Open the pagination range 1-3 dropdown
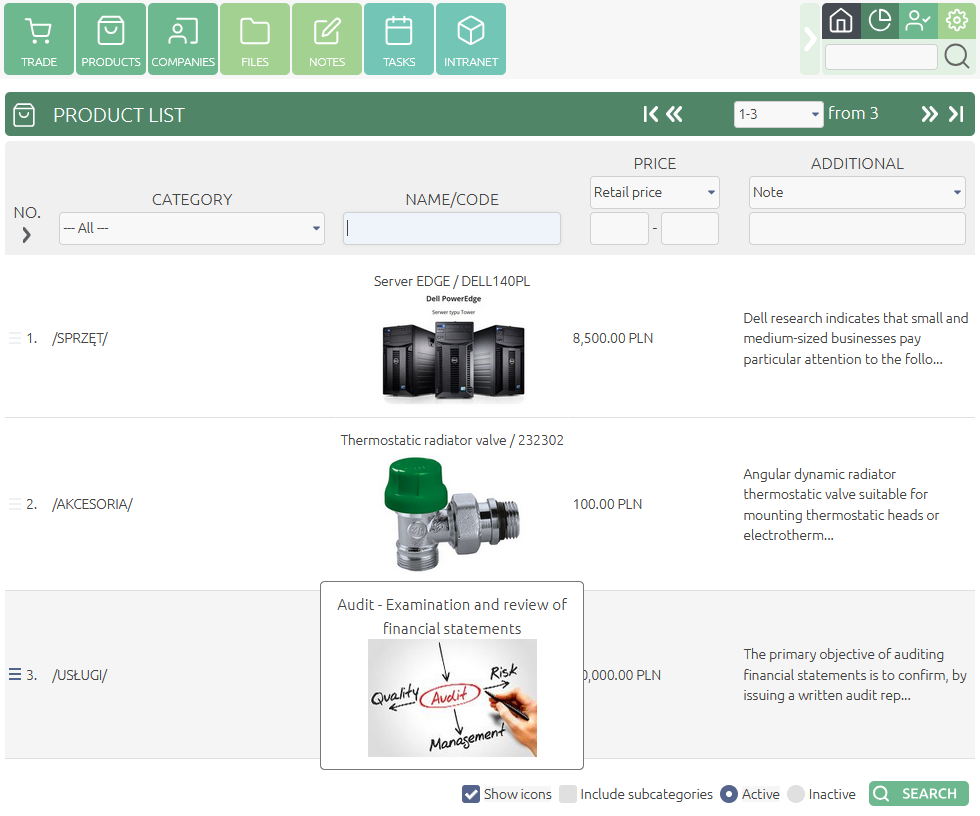 (x=779, y=114)
